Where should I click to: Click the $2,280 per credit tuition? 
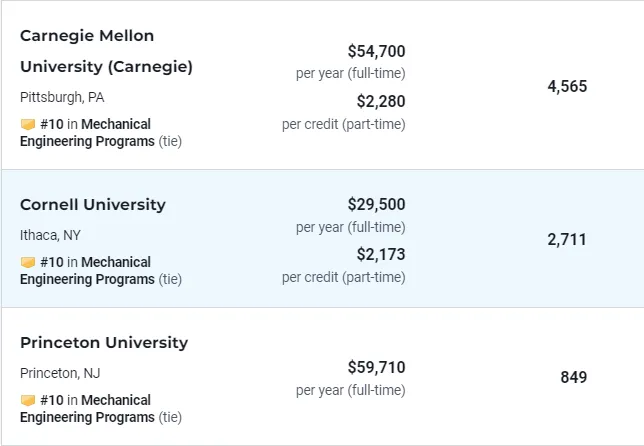[x=381, y=101]
